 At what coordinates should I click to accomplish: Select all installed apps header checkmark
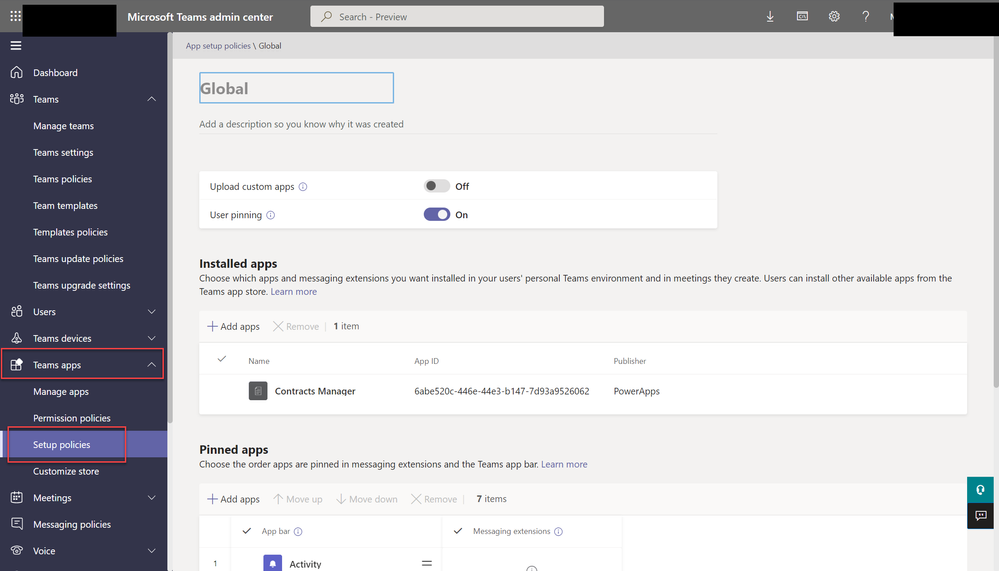pyautogui.click(x=221, y=359)
